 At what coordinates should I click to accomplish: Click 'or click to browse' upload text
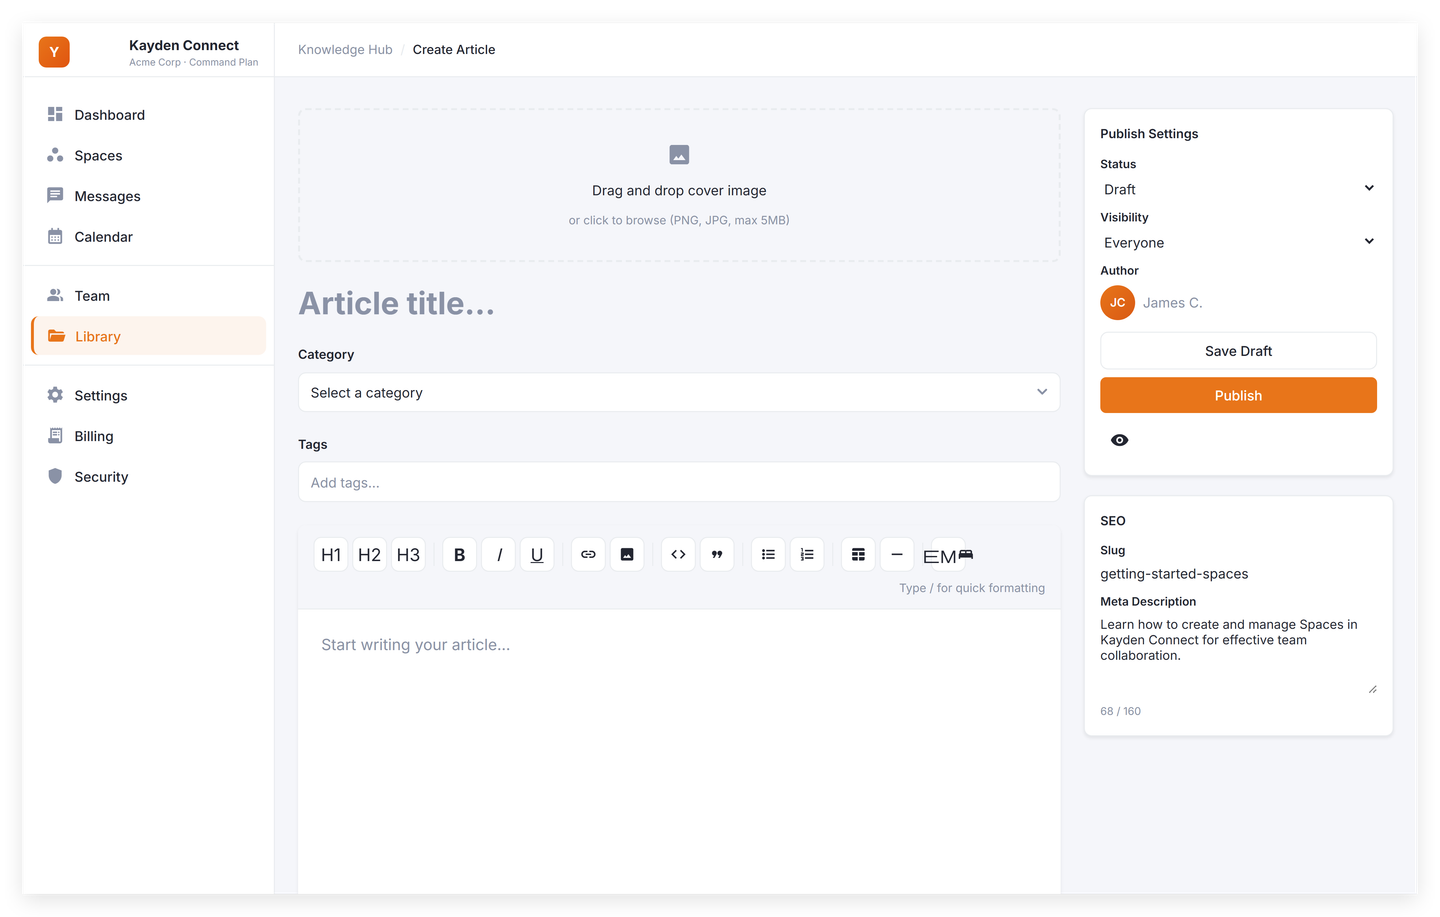click(679, 220)
